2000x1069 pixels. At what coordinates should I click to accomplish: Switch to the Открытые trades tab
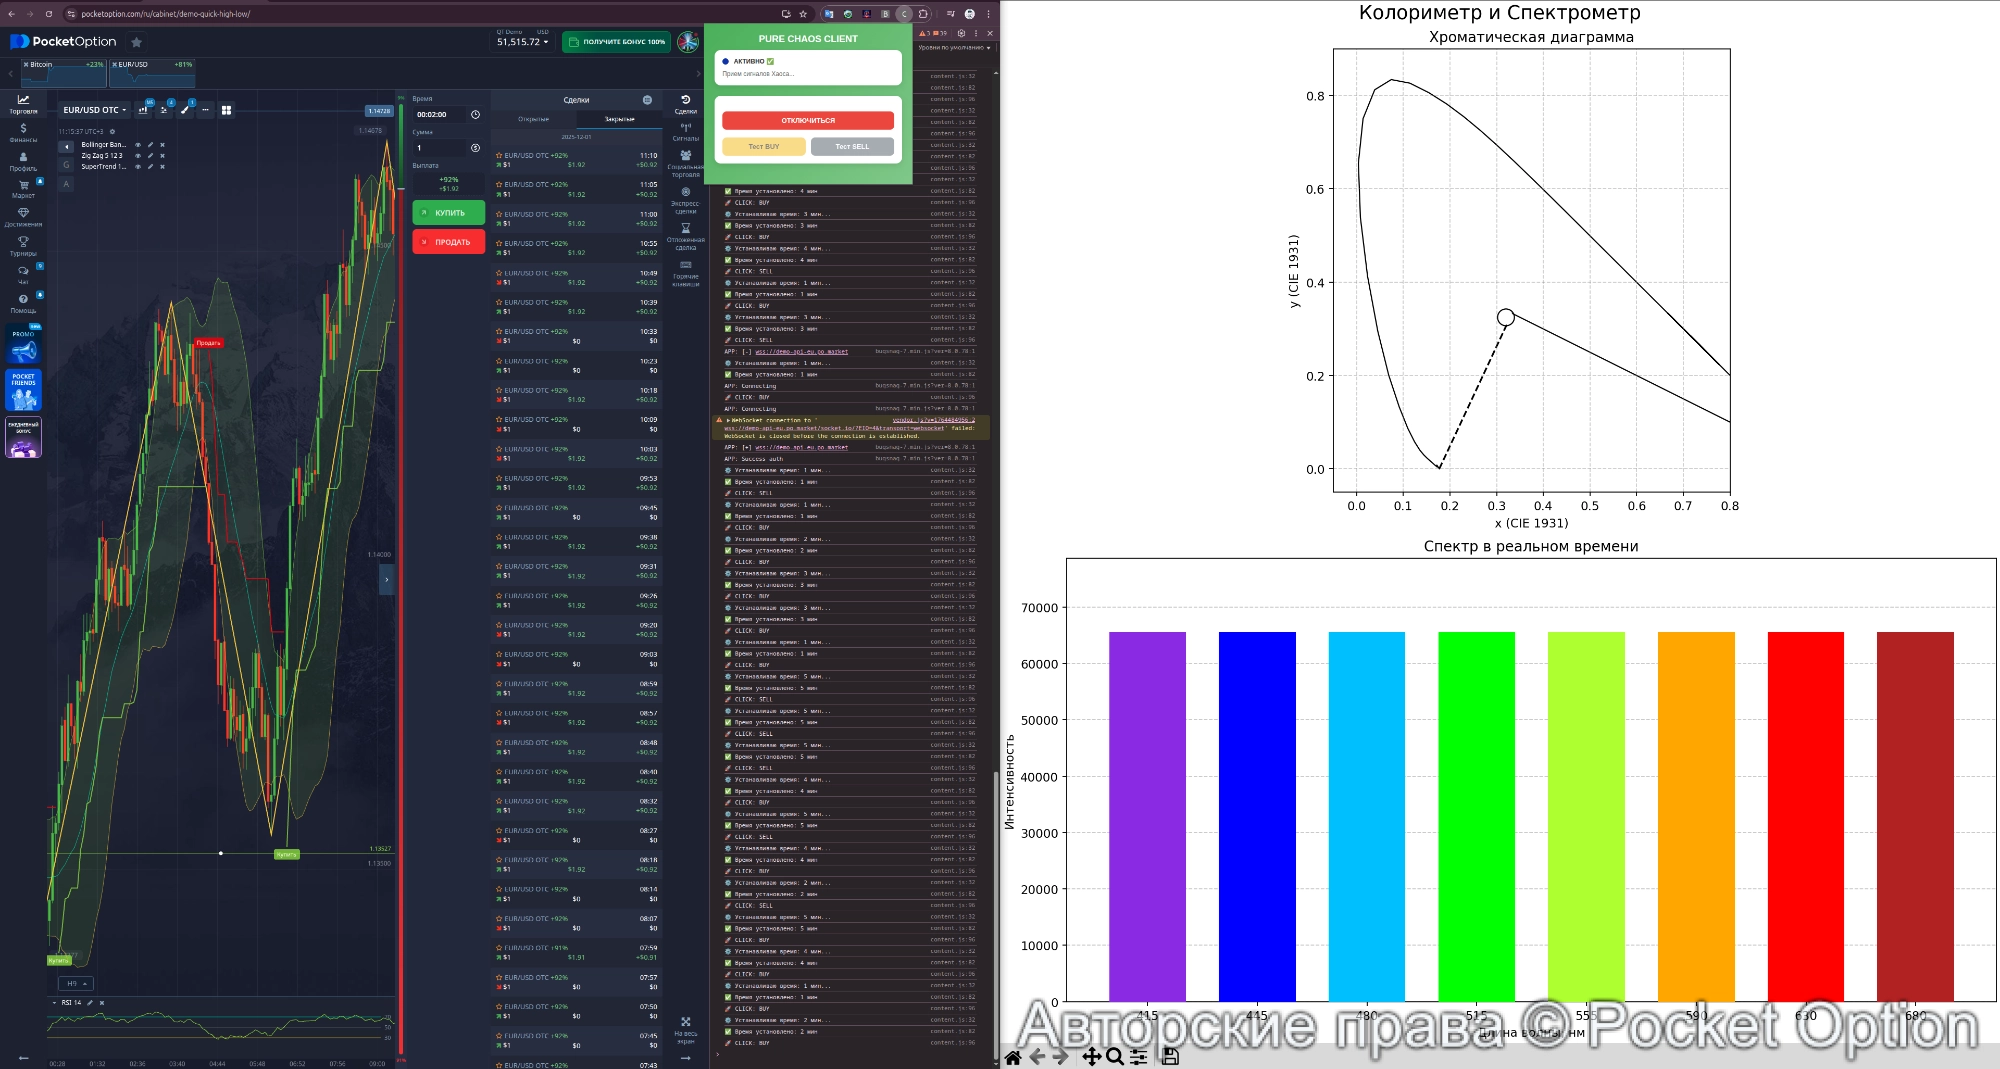point(533,119)
